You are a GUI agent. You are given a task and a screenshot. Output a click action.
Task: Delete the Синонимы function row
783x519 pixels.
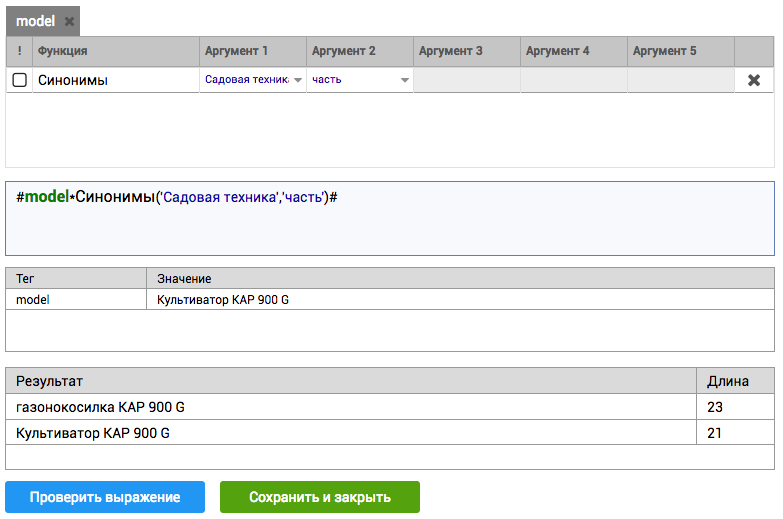click(x=754, y=80)
